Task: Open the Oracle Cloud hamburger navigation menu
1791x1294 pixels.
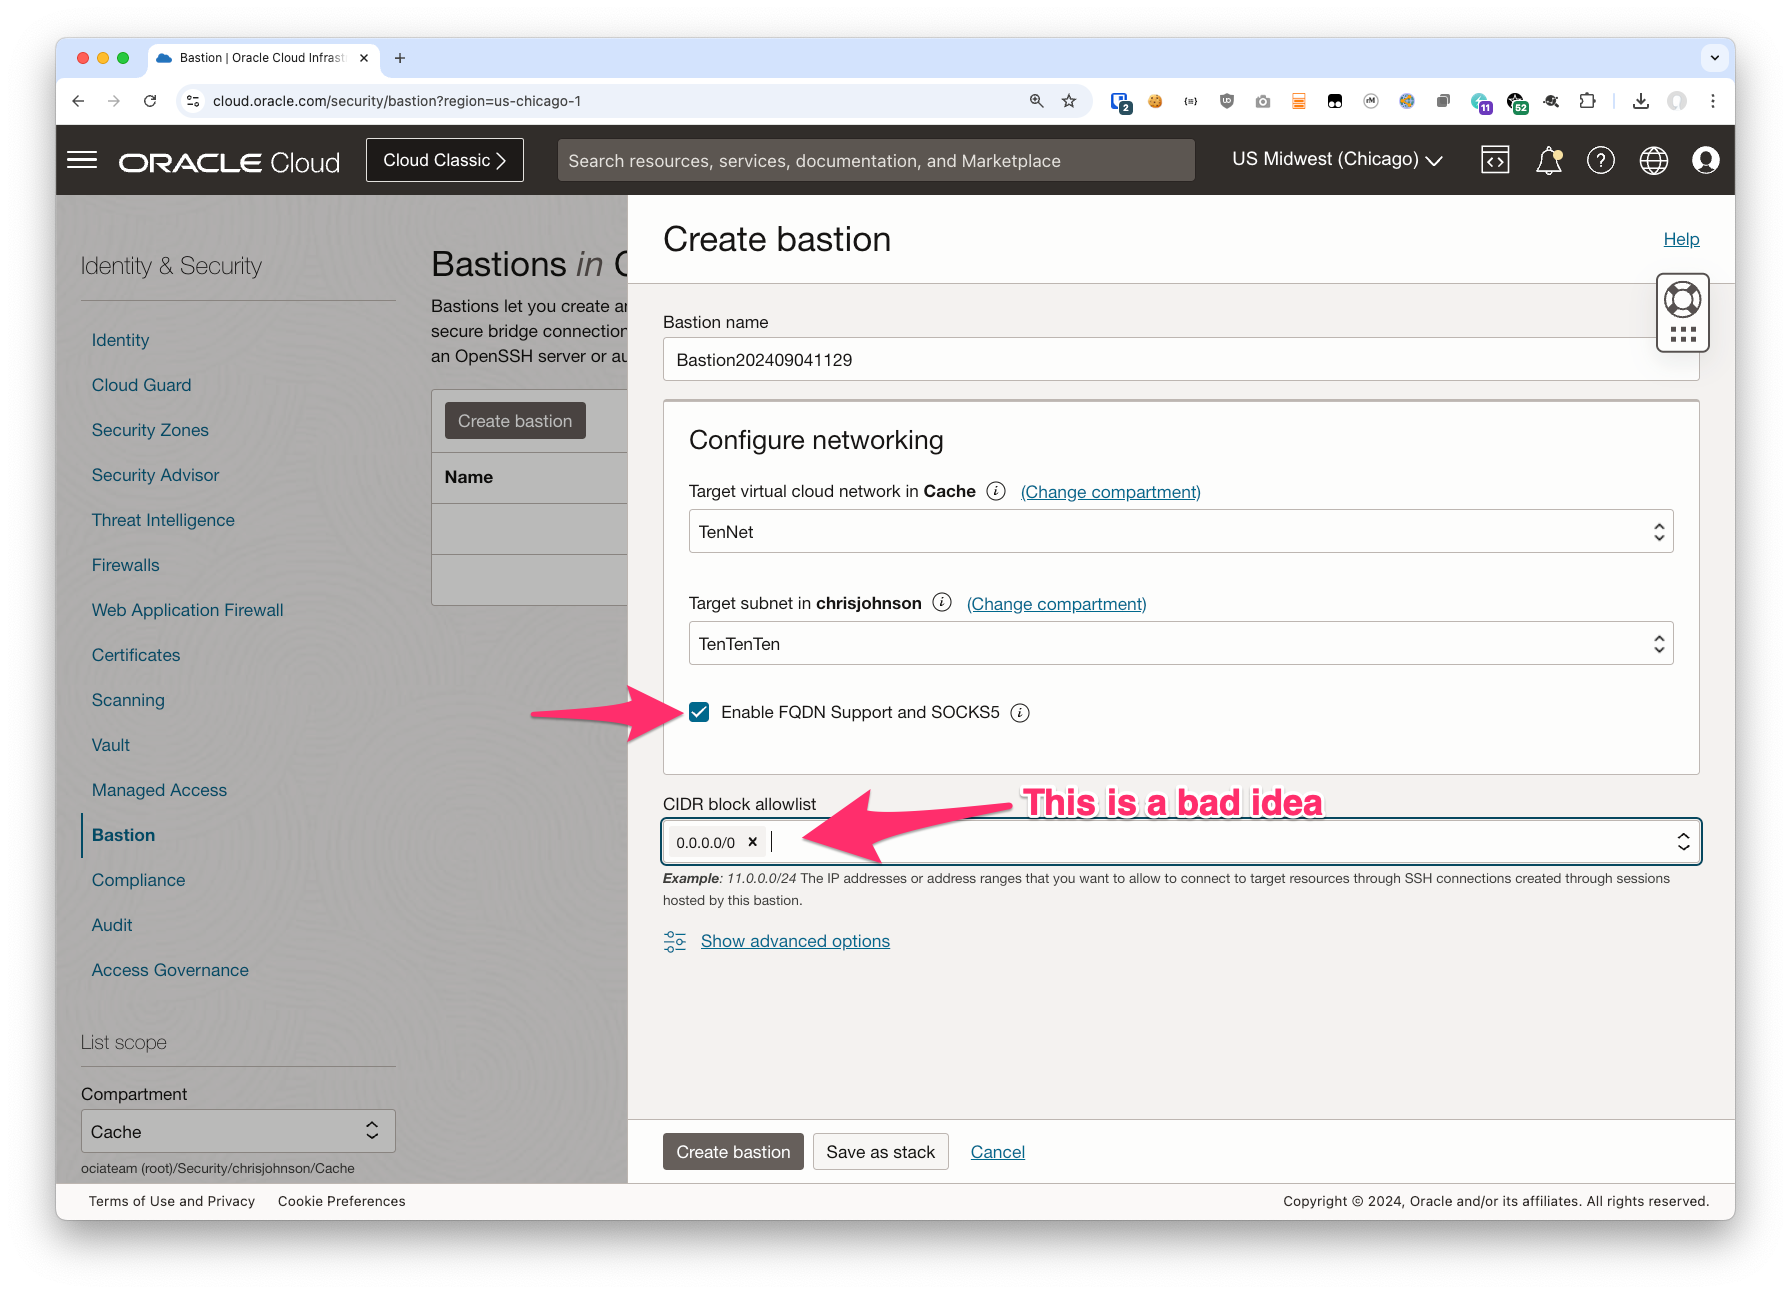Action: point(82,160)
